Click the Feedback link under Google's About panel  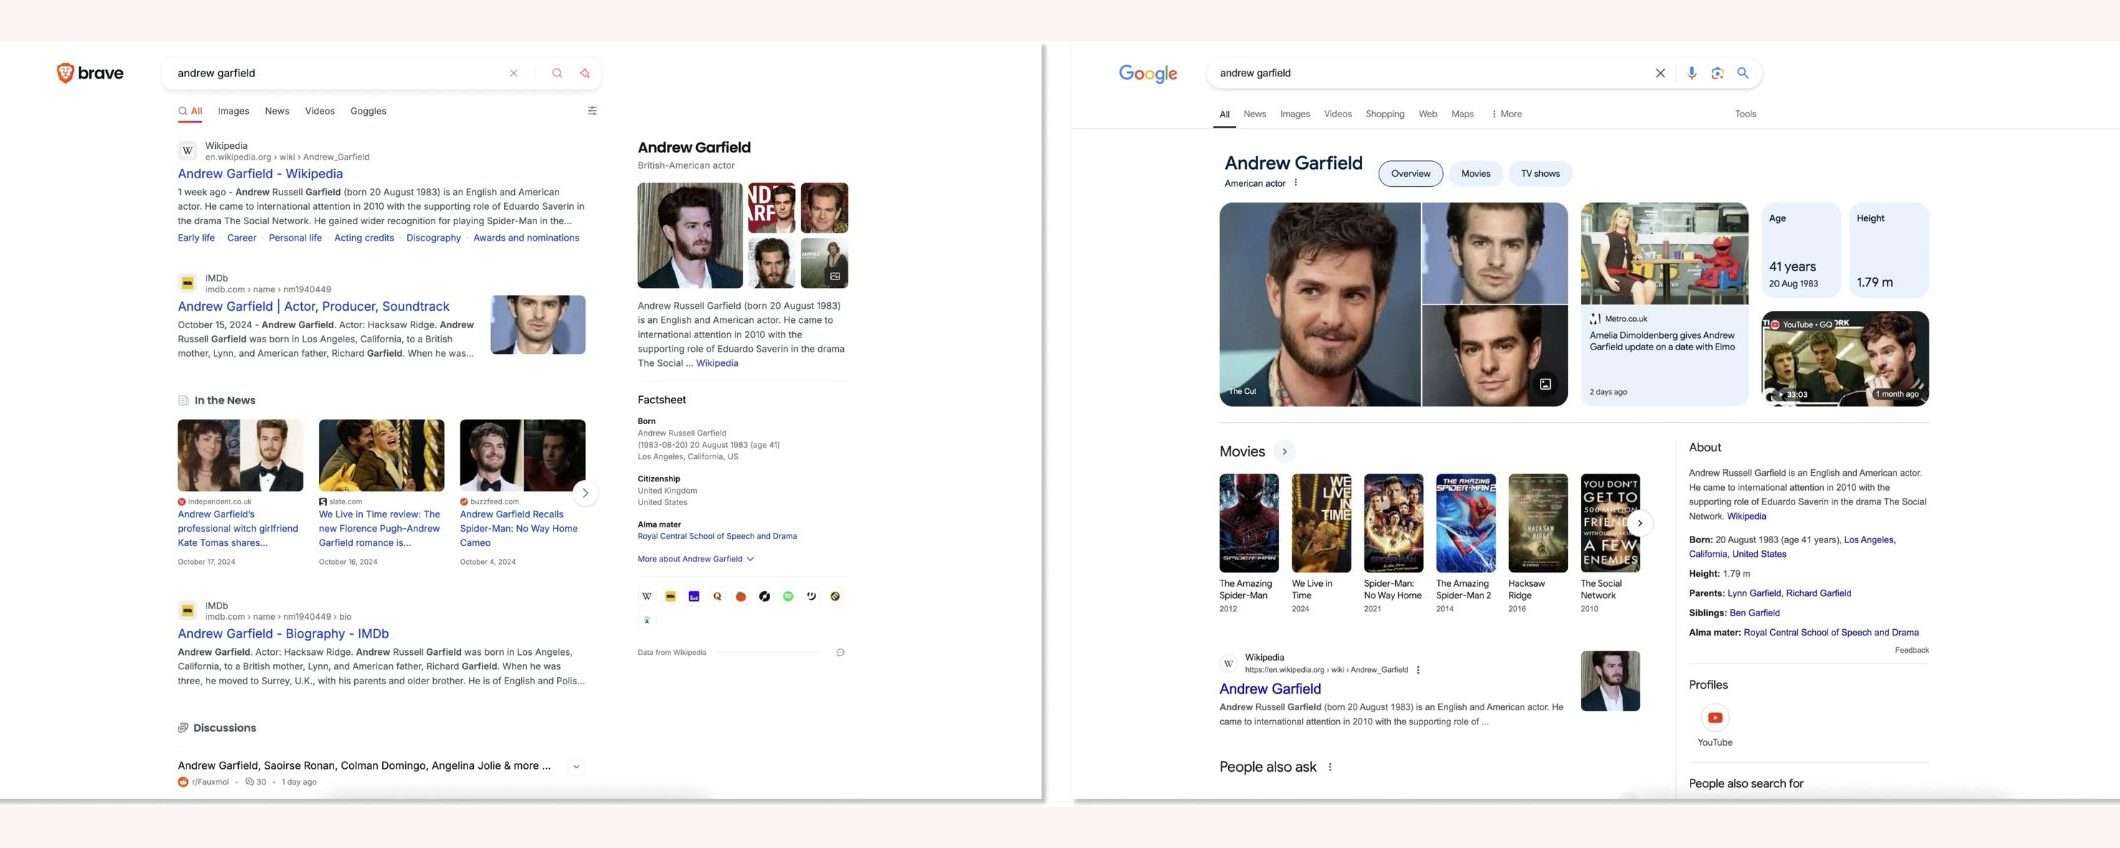[x=1911, y=650]
